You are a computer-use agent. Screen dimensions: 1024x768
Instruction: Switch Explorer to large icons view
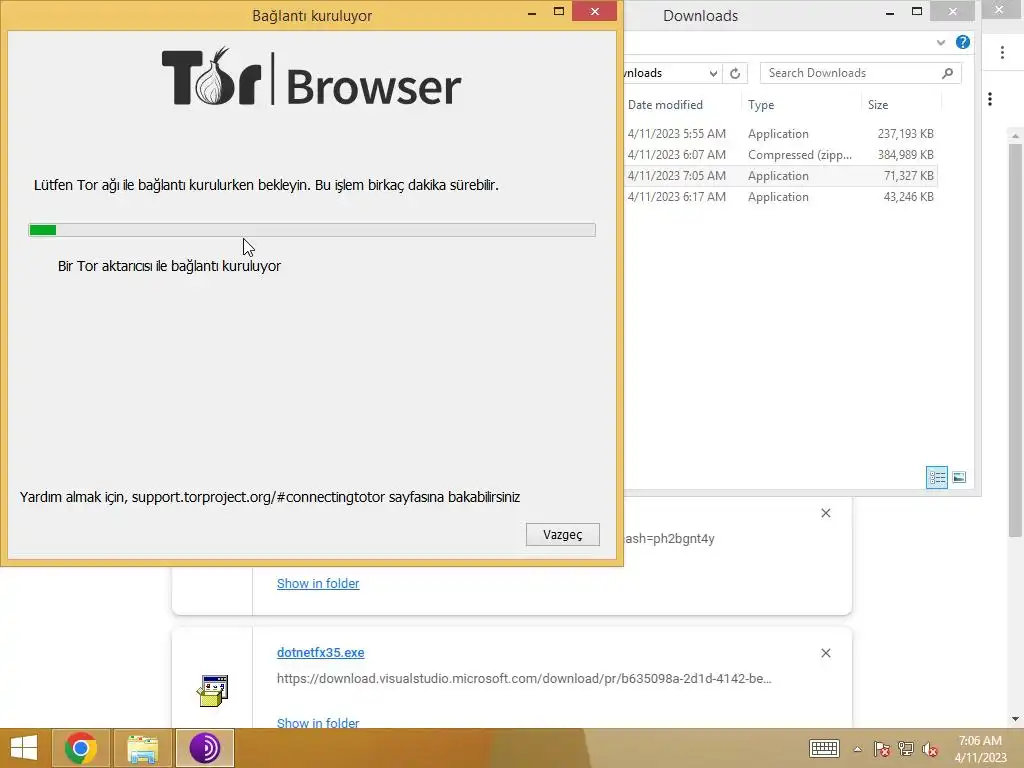(x=959, y=477)
